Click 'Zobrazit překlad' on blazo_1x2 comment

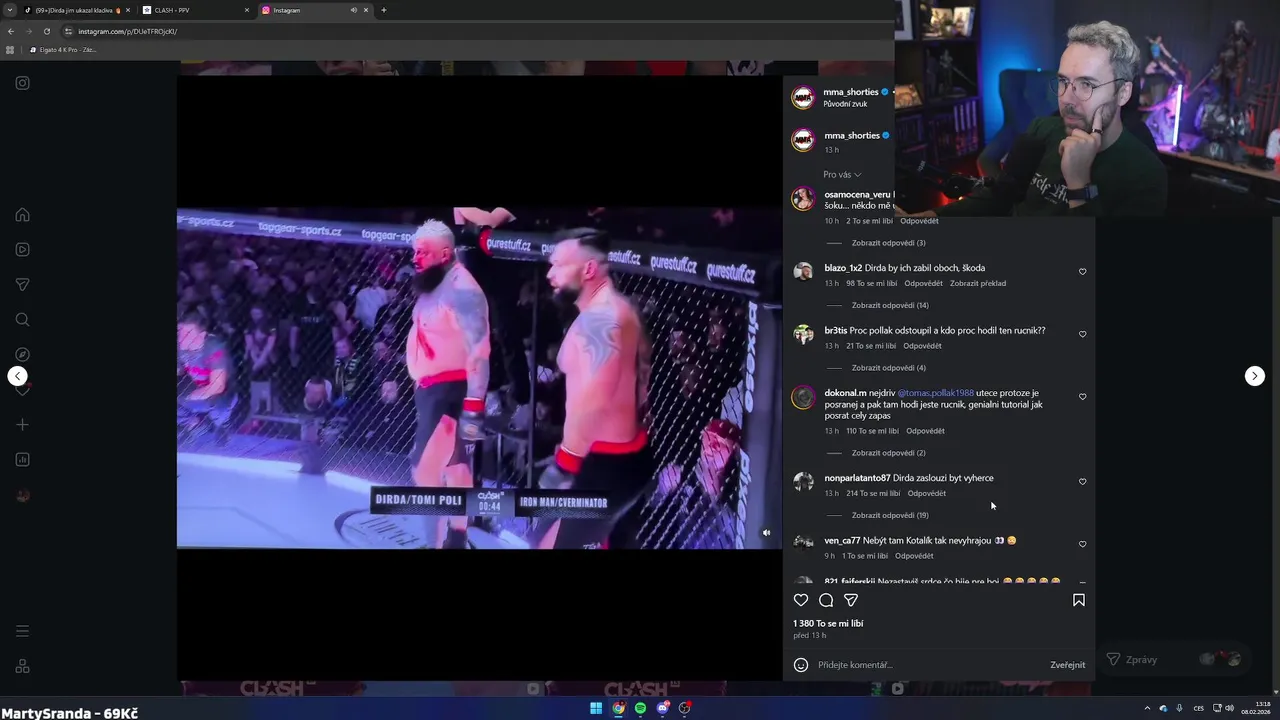978,283
